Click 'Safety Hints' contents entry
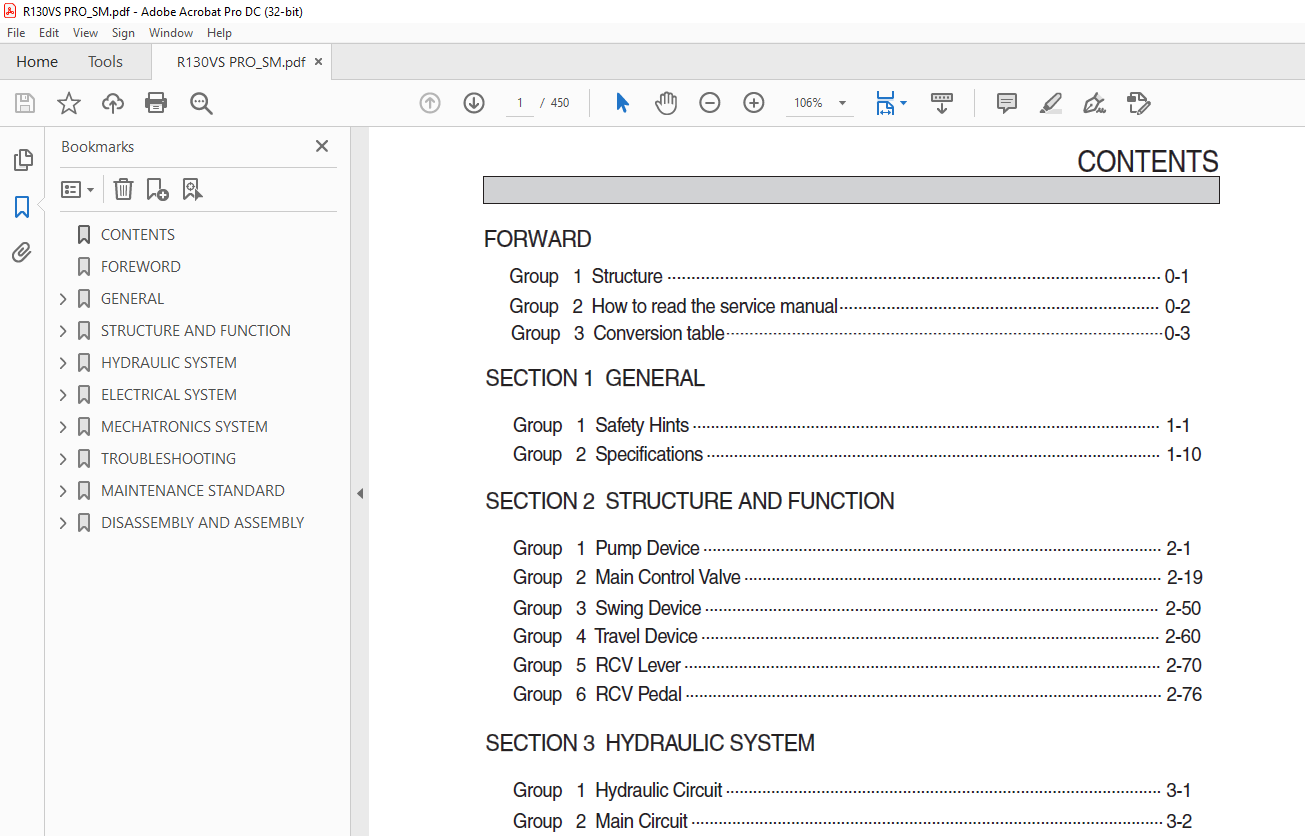This screenshot has width=1305, height=836. tap(642, 425)
